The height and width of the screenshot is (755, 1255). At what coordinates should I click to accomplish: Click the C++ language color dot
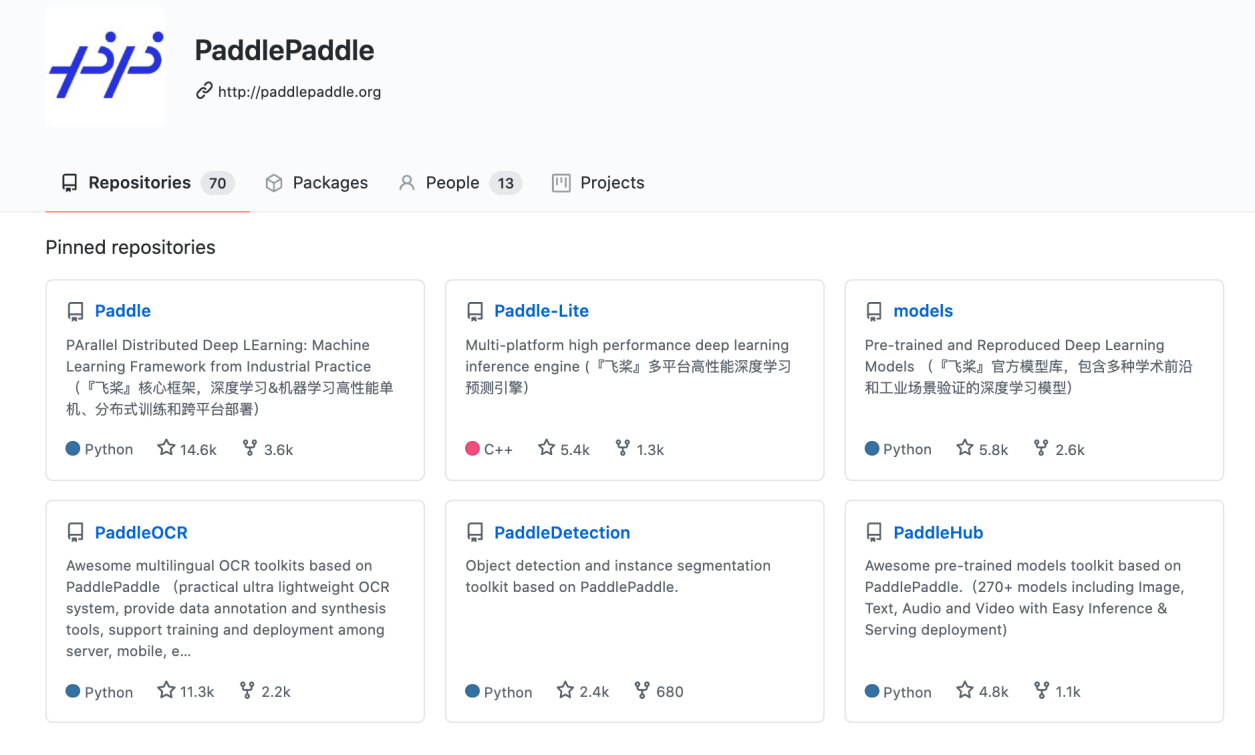pos(472,449)
